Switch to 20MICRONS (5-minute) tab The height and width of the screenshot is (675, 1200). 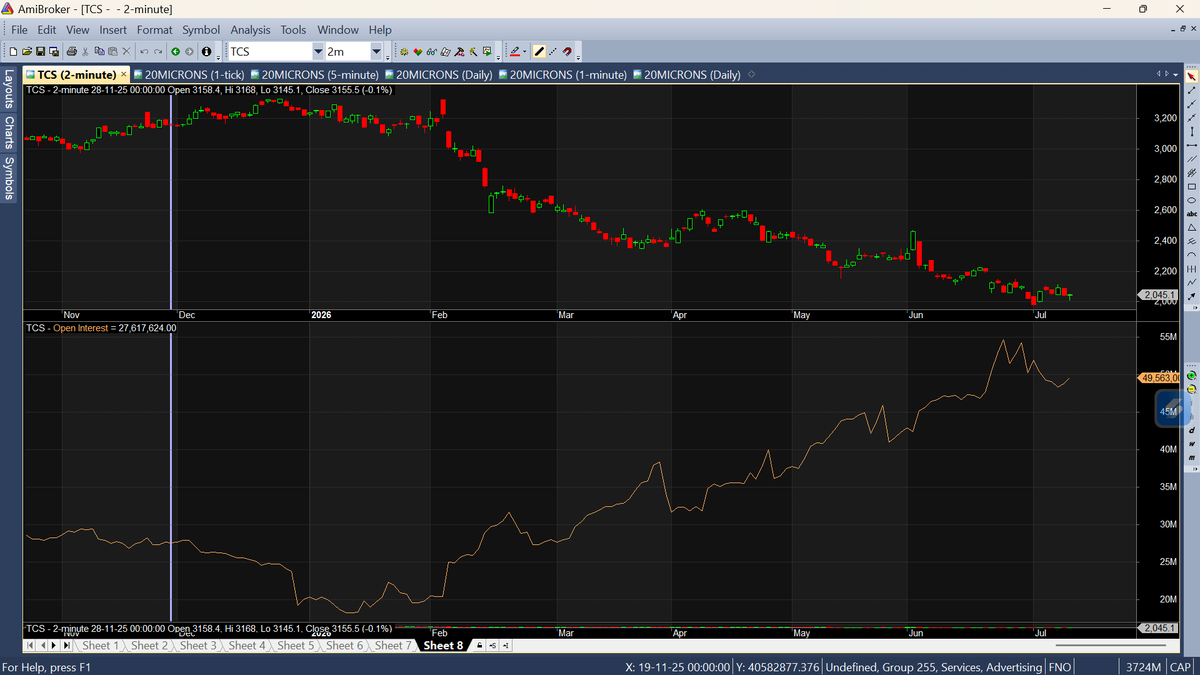315,75
